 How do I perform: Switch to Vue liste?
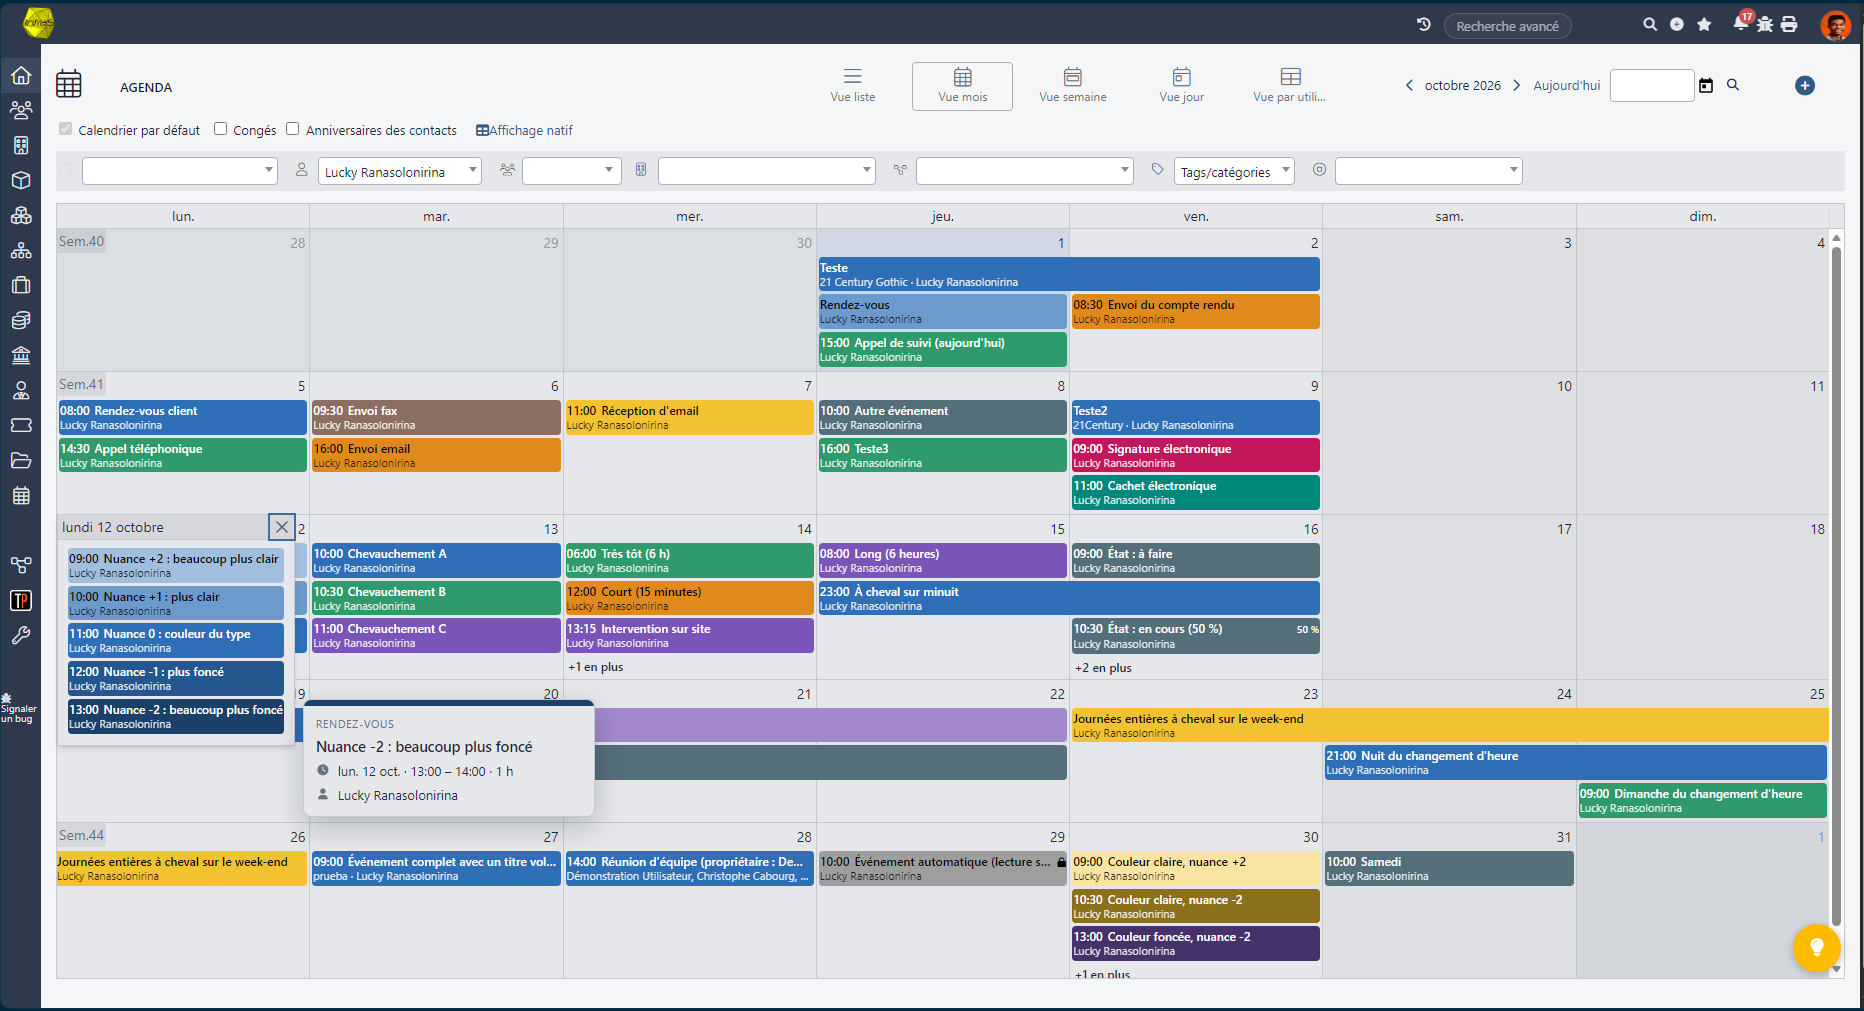tap(852, 85)
